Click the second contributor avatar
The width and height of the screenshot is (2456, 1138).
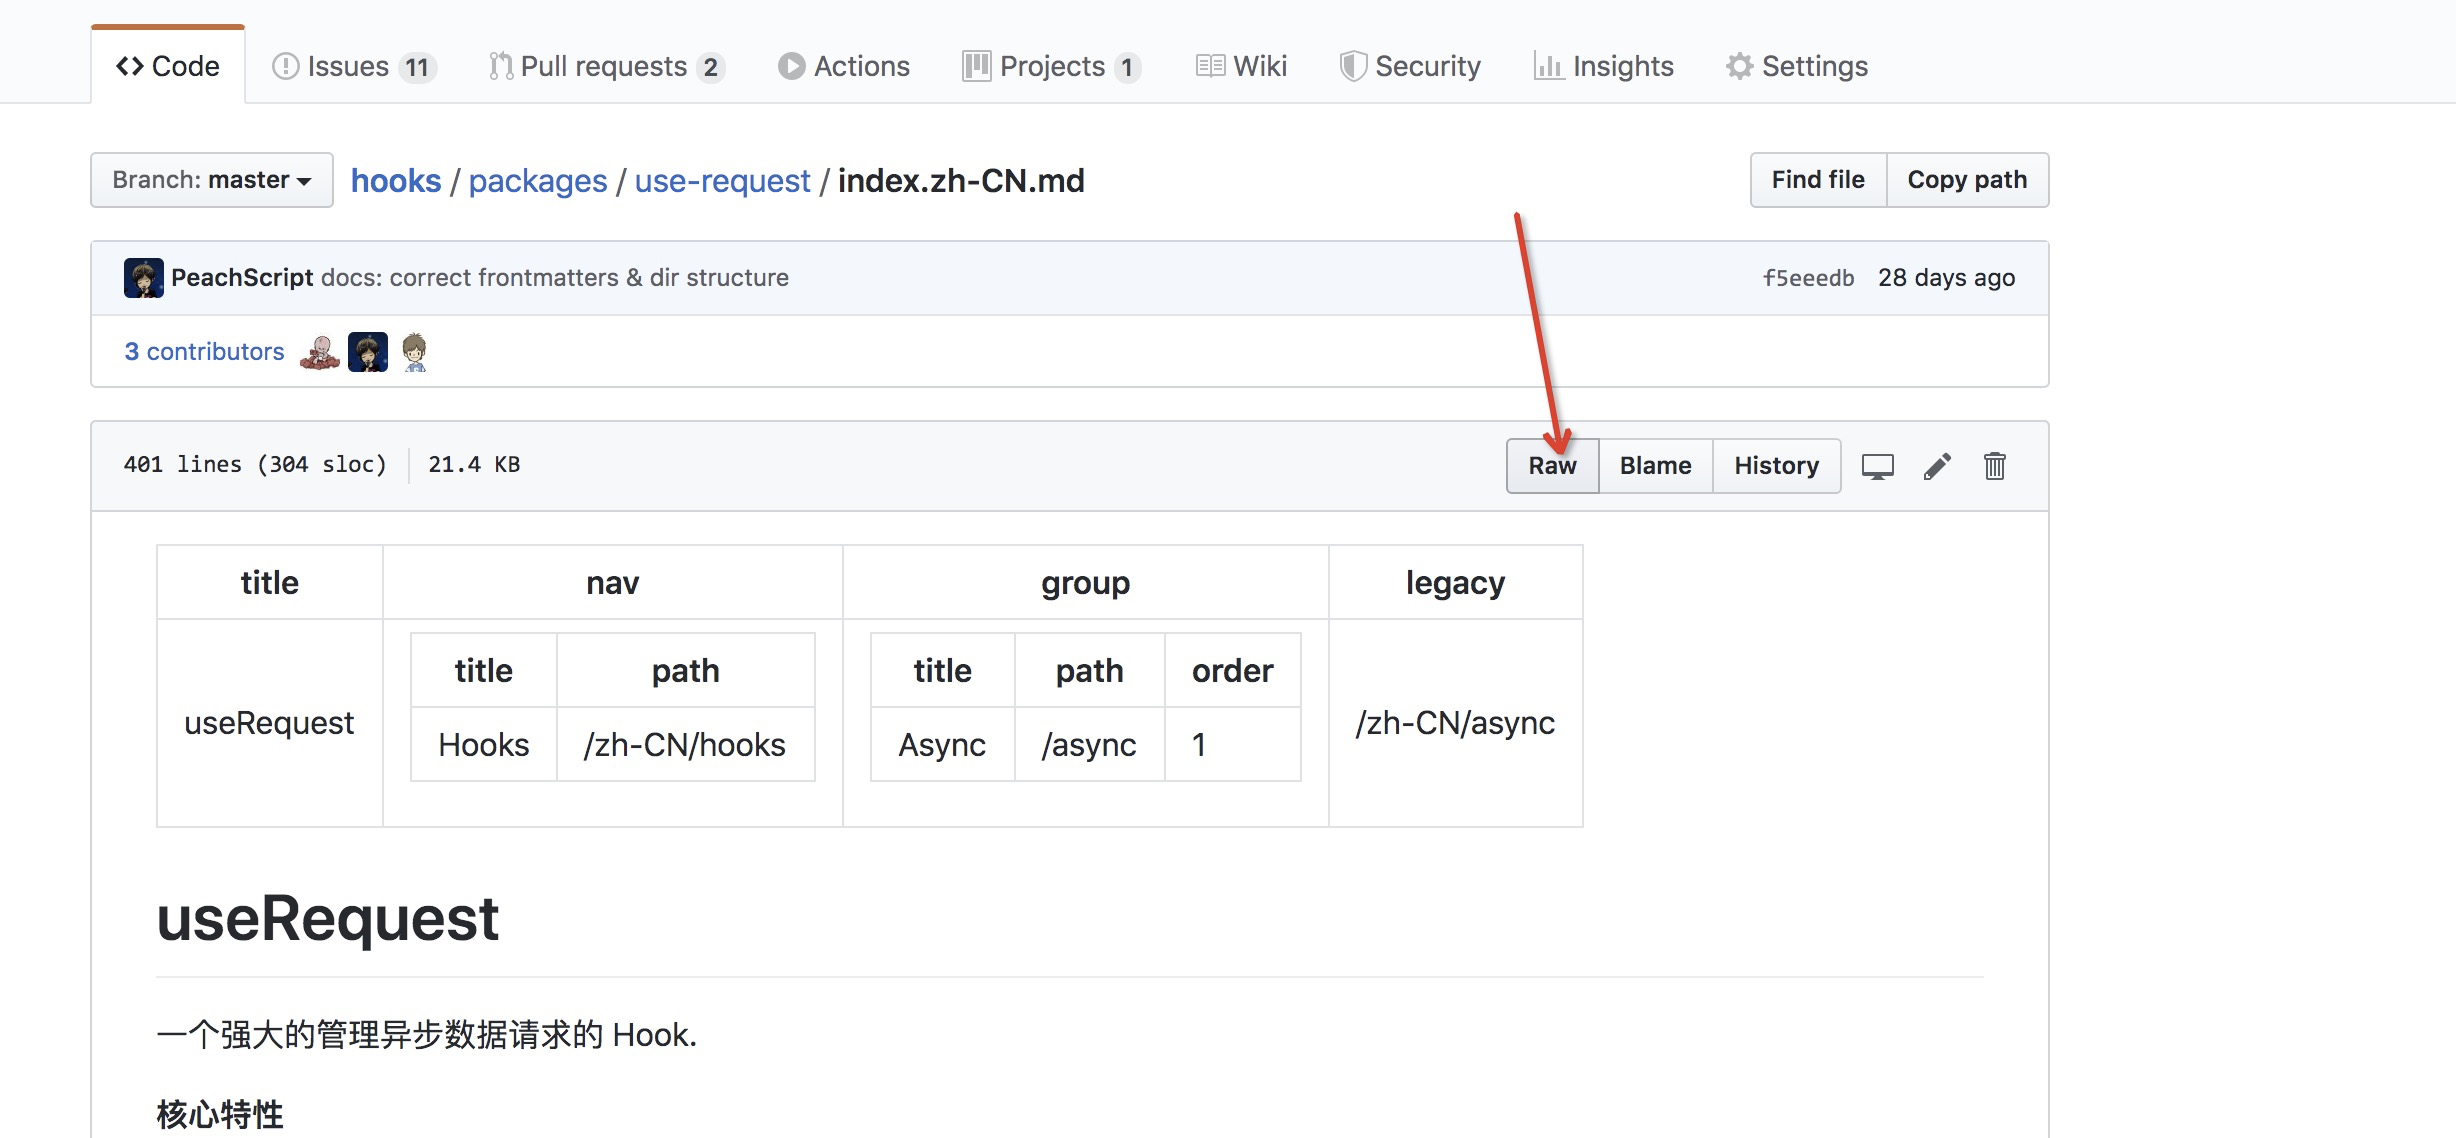point(368,352)
